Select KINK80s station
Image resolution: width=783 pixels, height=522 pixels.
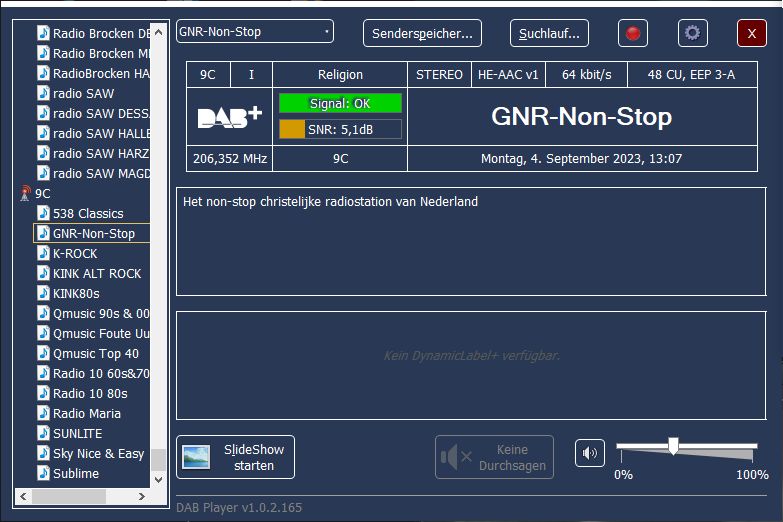76,294
